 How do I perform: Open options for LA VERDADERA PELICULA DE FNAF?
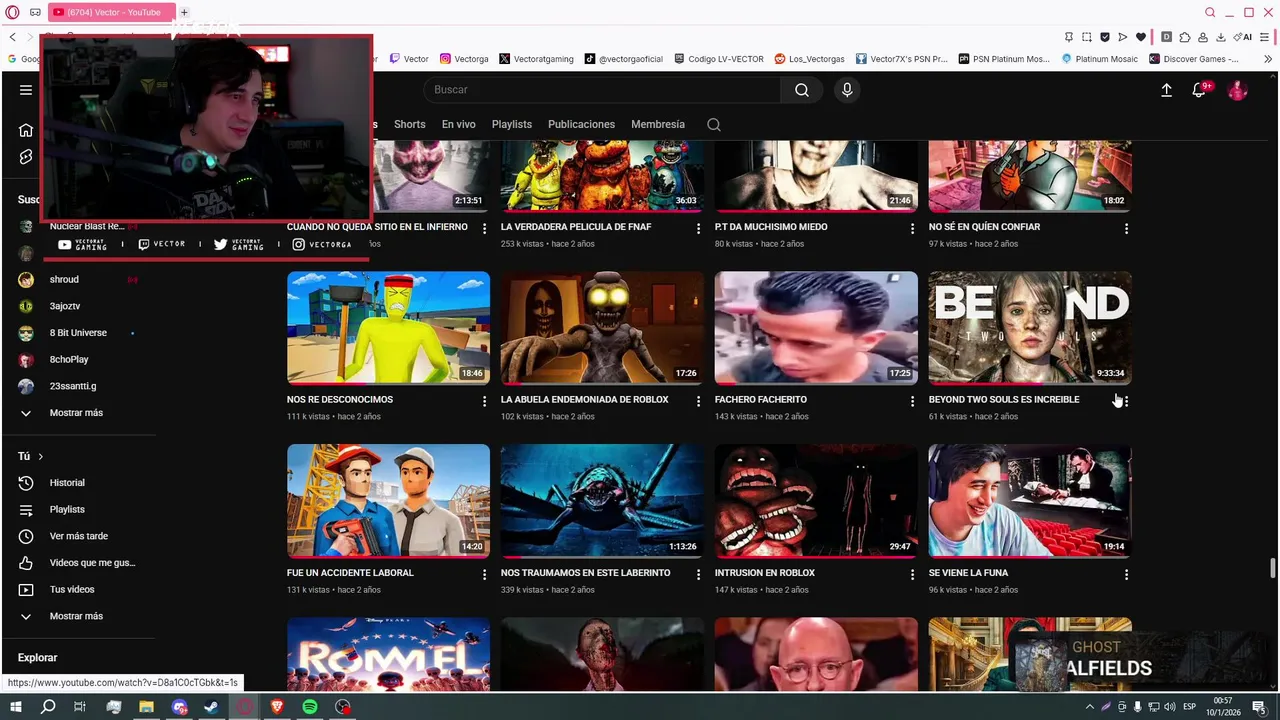[x=698, y=229]
